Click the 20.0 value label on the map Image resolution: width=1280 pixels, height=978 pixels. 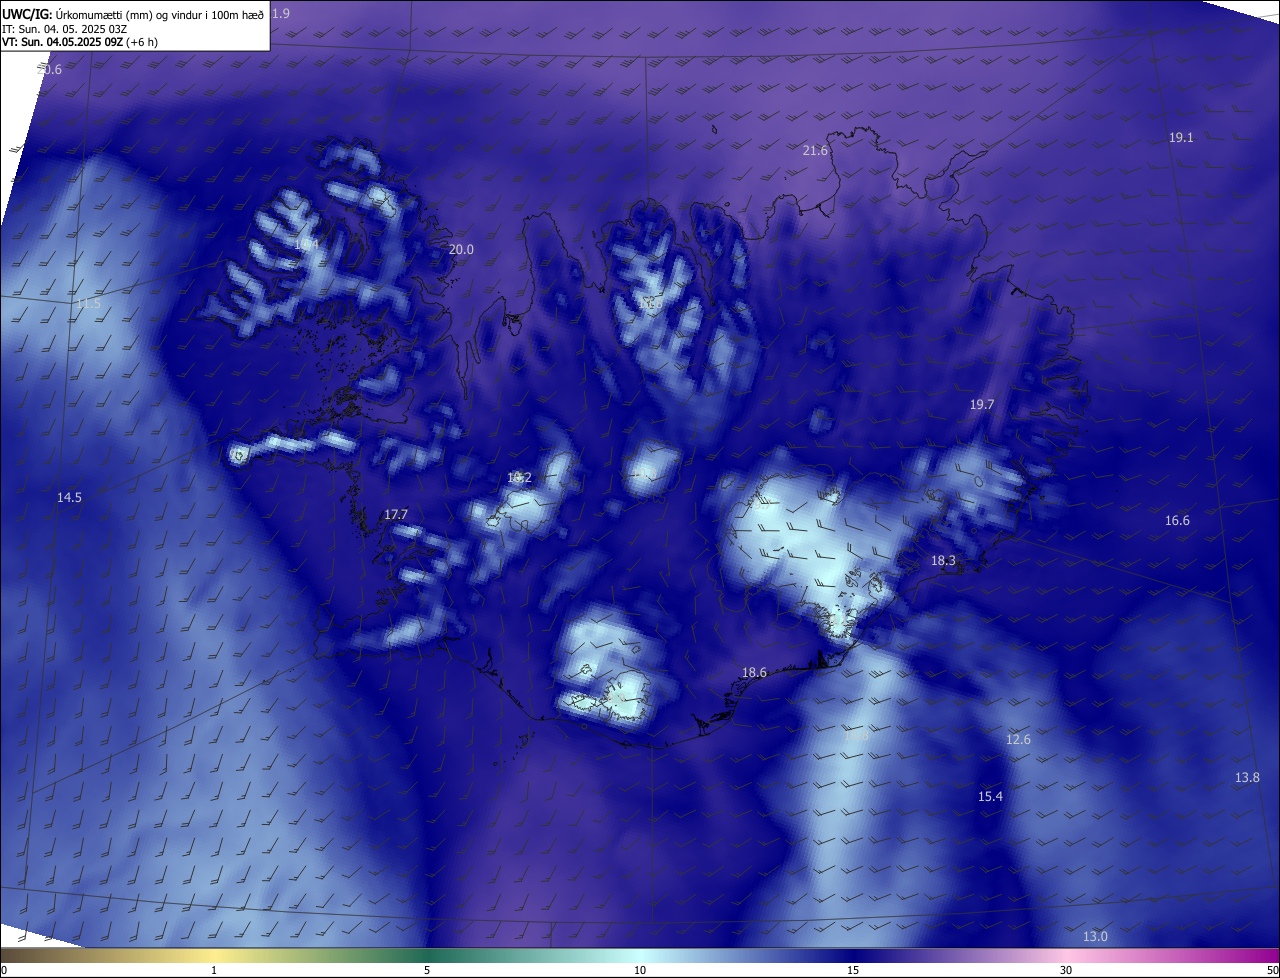[x=461, y=249]
